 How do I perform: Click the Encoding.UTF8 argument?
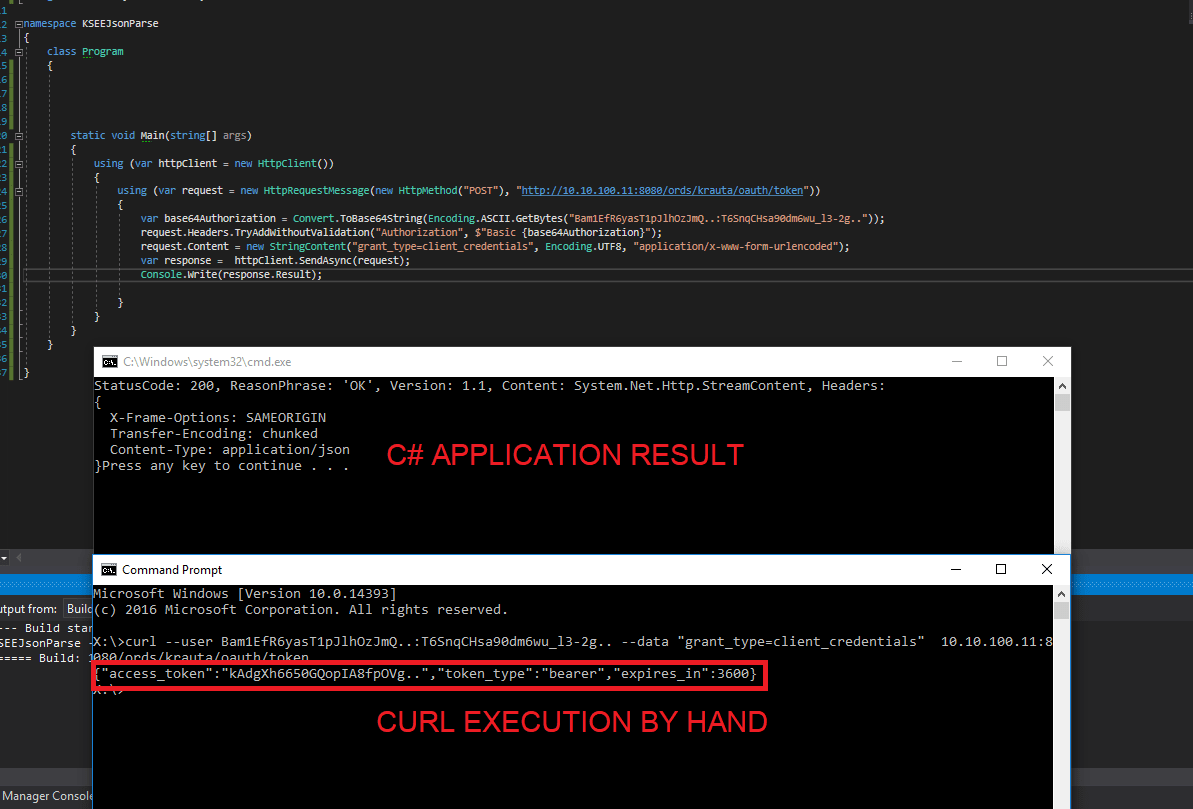pyautogui.click(x=584, y=247)
